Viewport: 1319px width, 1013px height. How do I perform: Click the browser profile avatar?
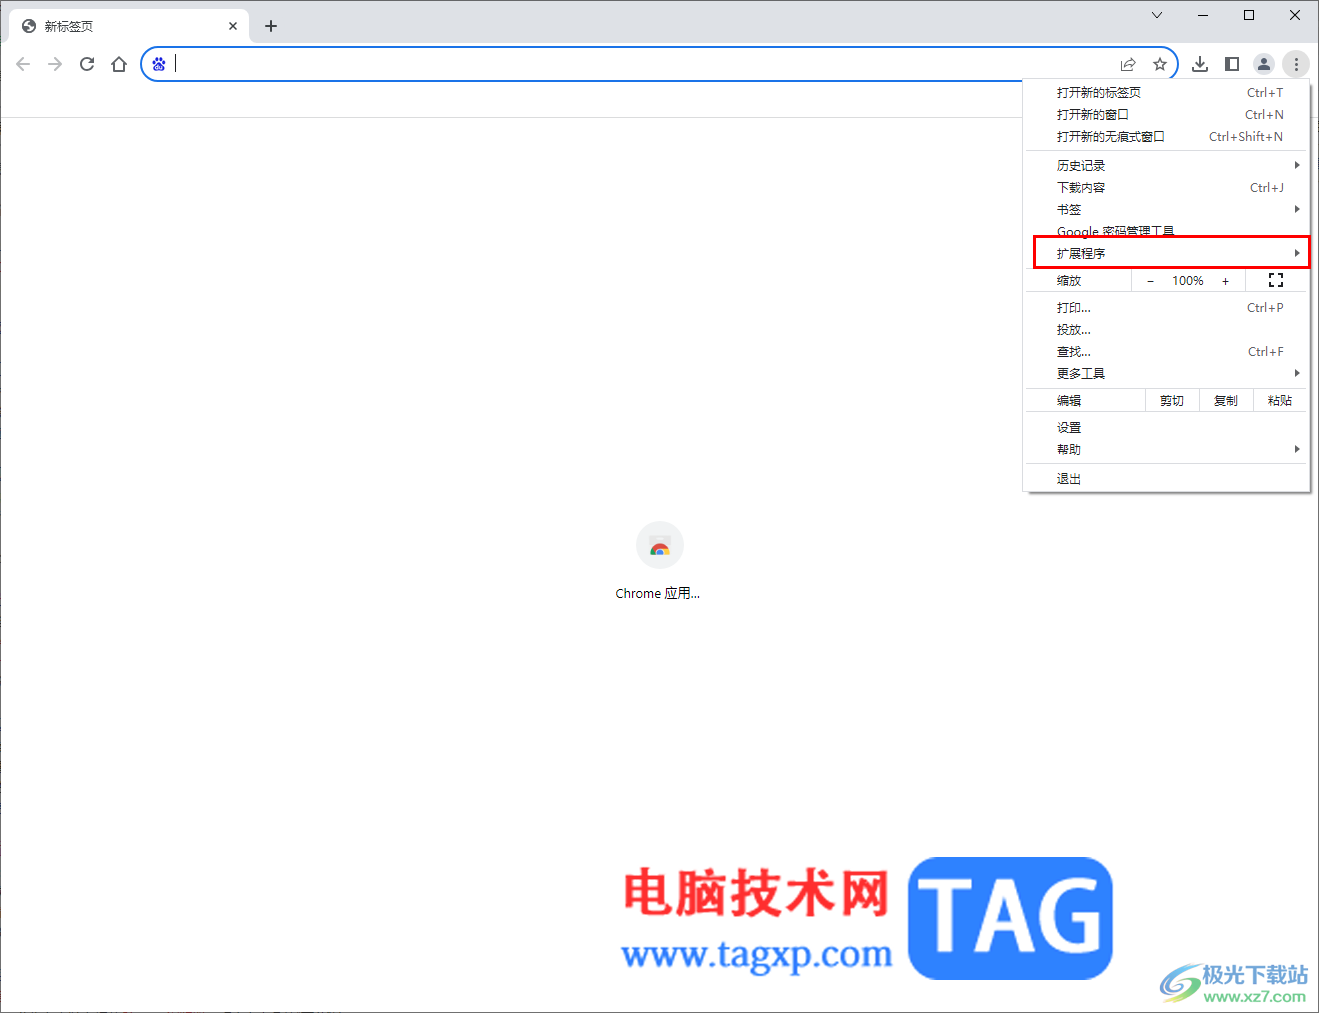(x=1264, y=63)
